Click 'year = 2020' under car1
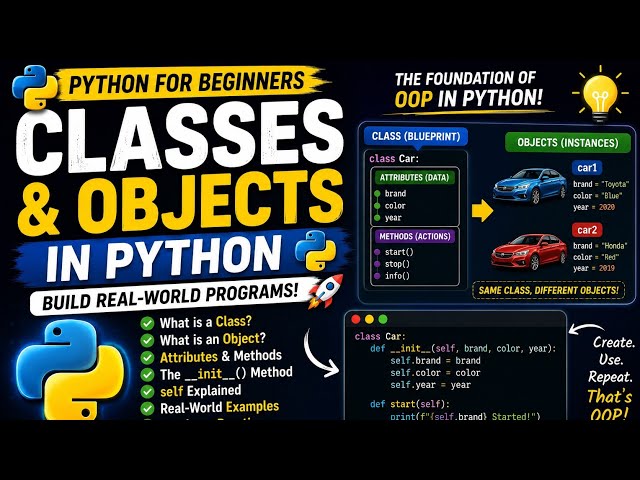 point(594,207)
